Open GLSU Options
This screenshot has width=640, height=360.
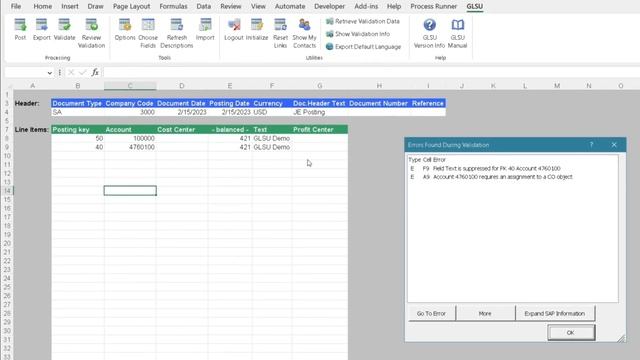[x=125, y=30]
